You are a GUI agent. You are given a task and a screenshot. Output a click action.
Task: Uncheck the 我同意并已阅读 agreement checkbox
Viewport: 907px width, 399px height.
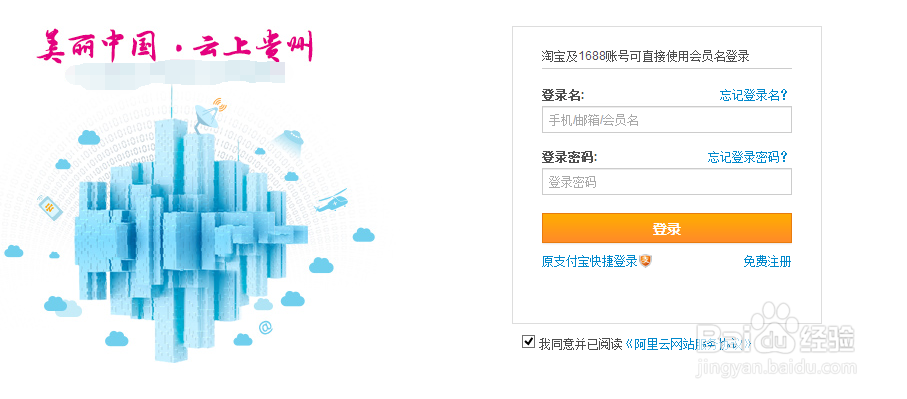(528, 342)
